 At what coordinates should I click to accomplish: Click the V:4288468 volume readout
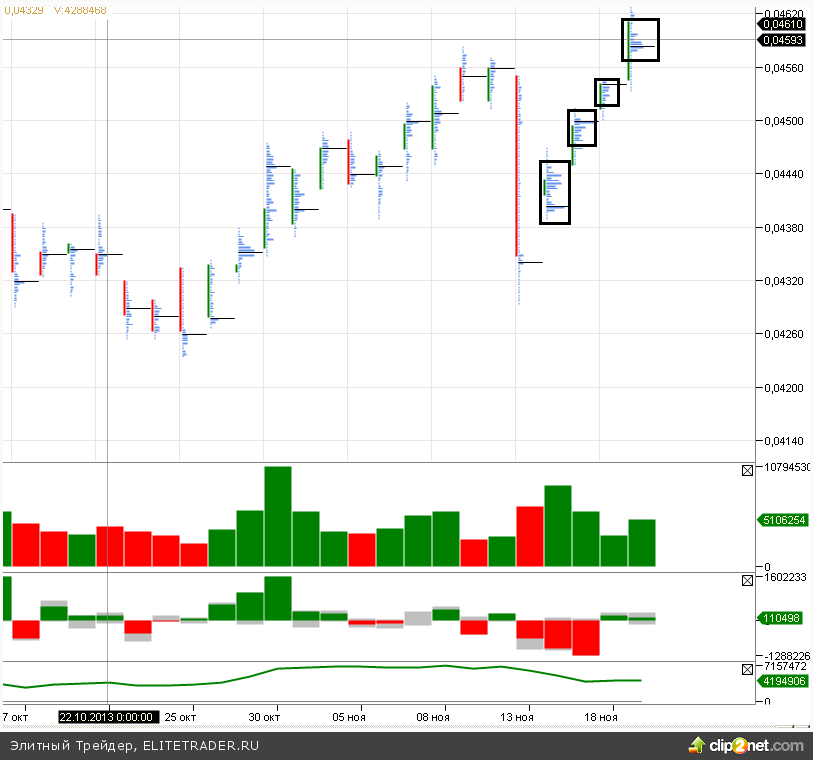coord(80,10)
